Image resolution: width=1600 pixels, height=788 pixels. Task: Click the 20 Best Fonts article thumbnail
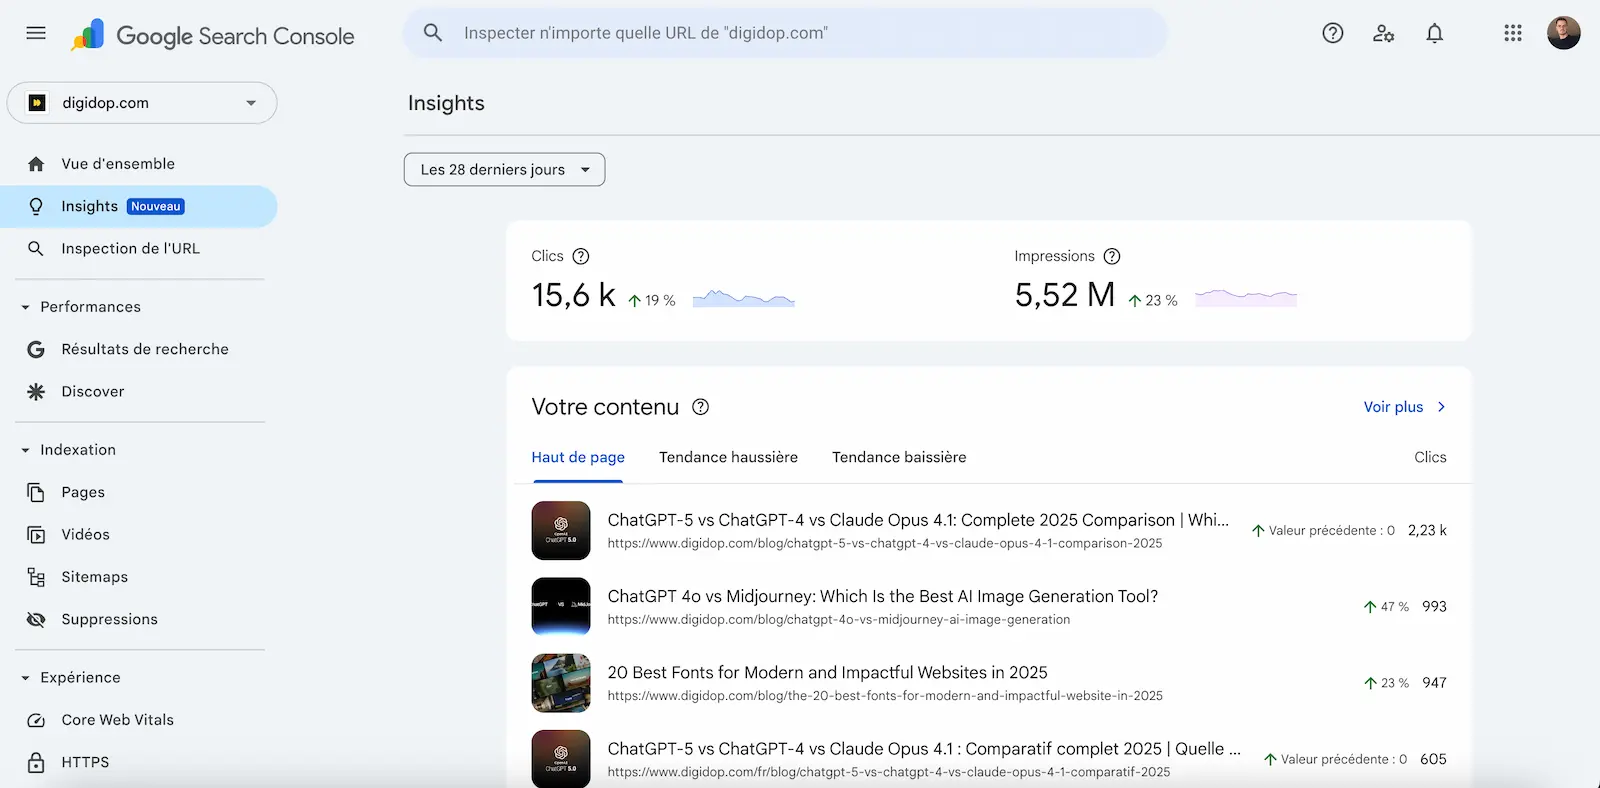tap(561, 683)
